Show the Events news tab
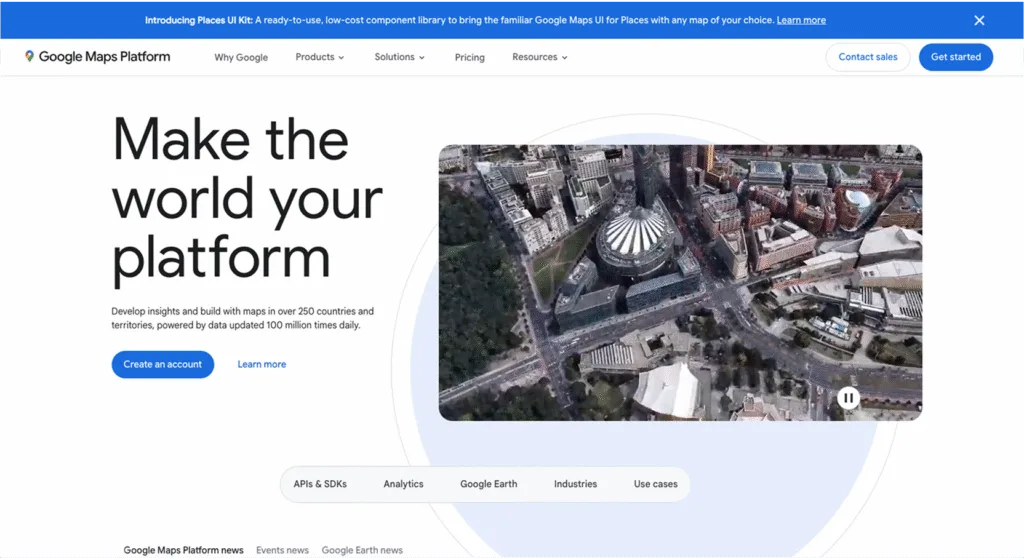The height and width of the screenshot is (558, 1024). point(282,550)
